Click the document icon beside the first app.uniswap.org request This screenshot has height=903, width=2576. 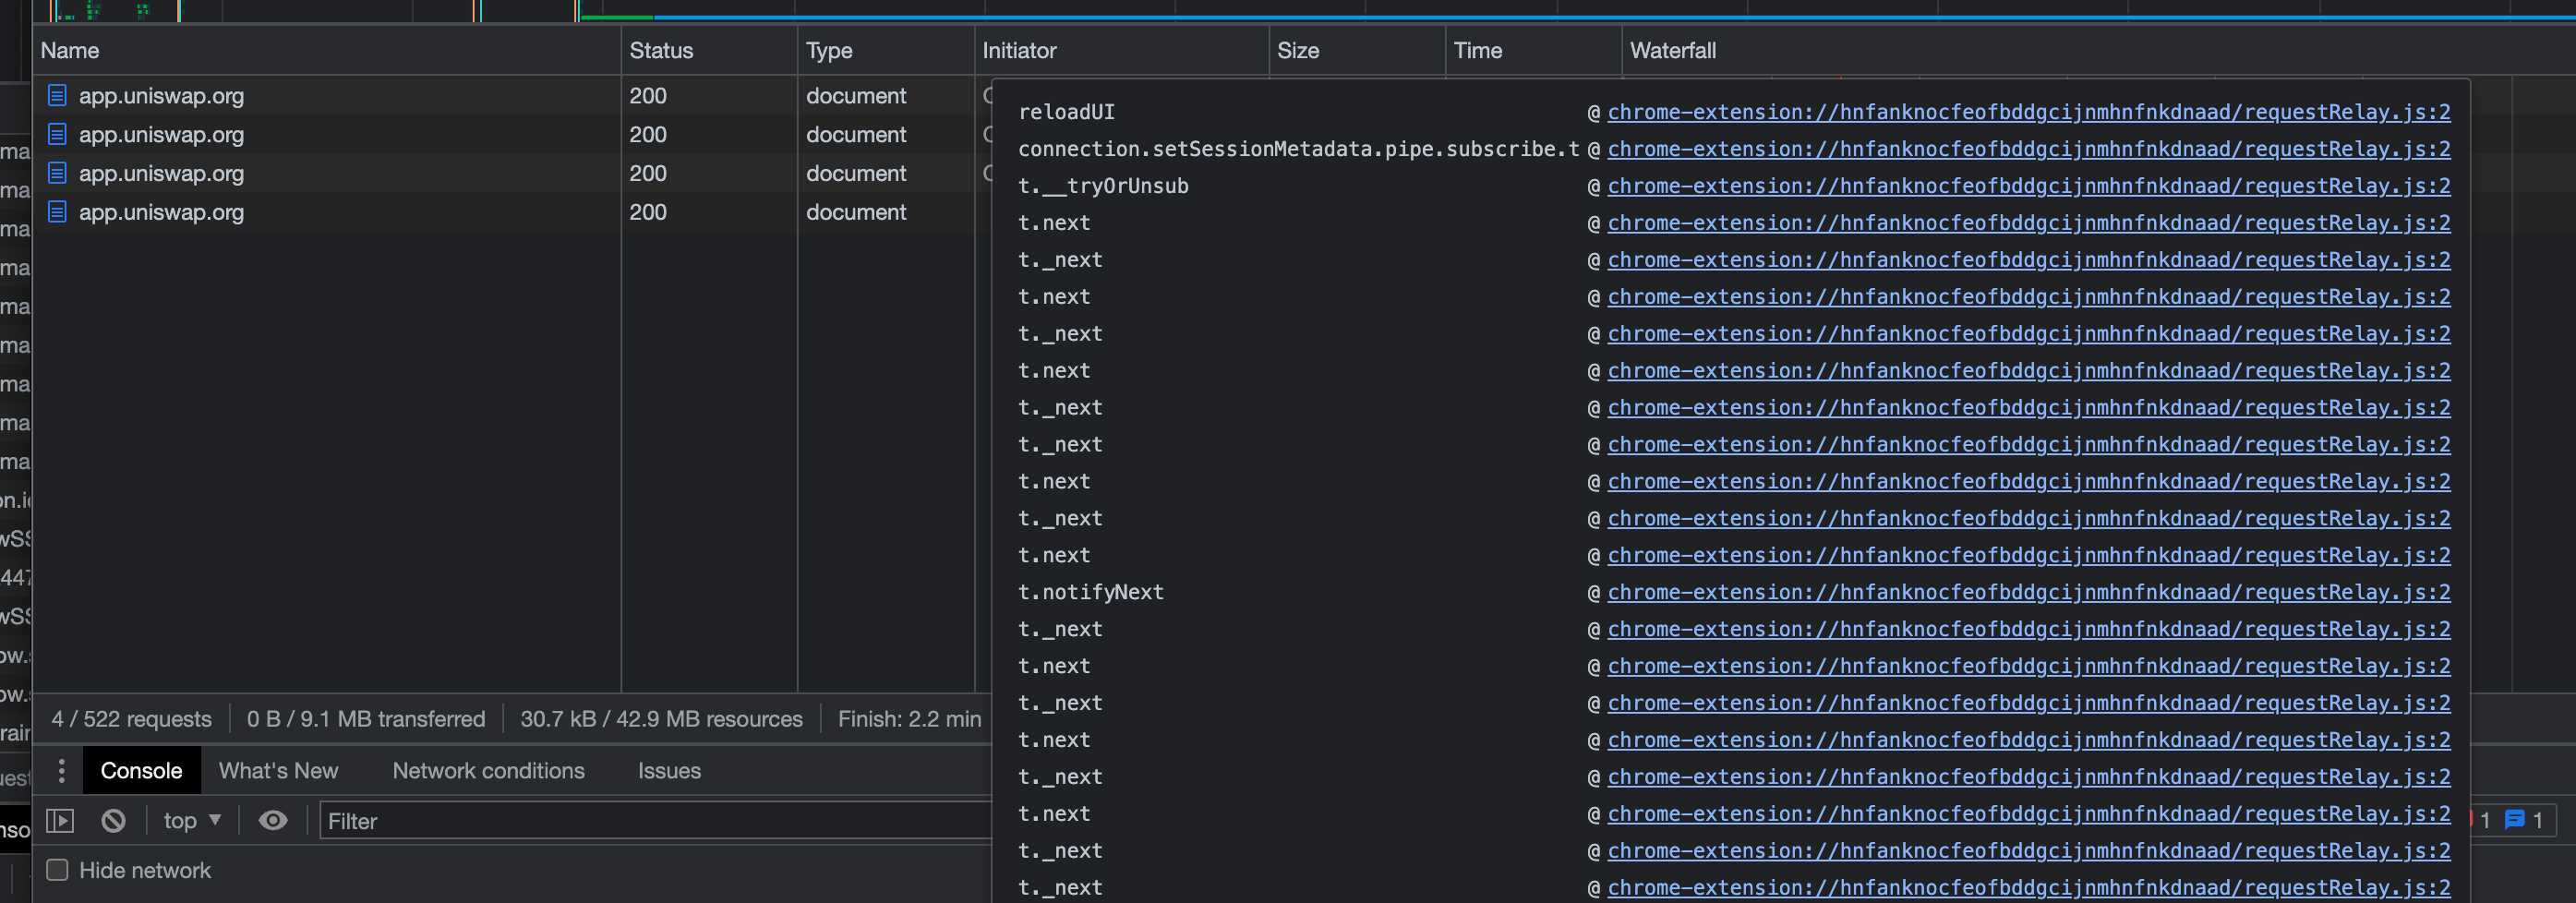[58, 95]
